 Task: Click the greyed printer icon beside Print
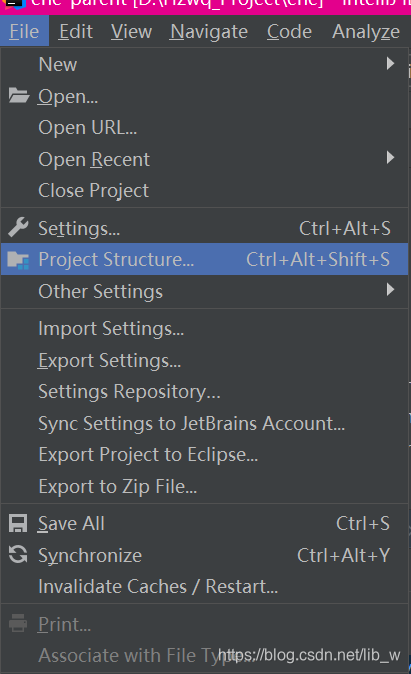point(18,623)
